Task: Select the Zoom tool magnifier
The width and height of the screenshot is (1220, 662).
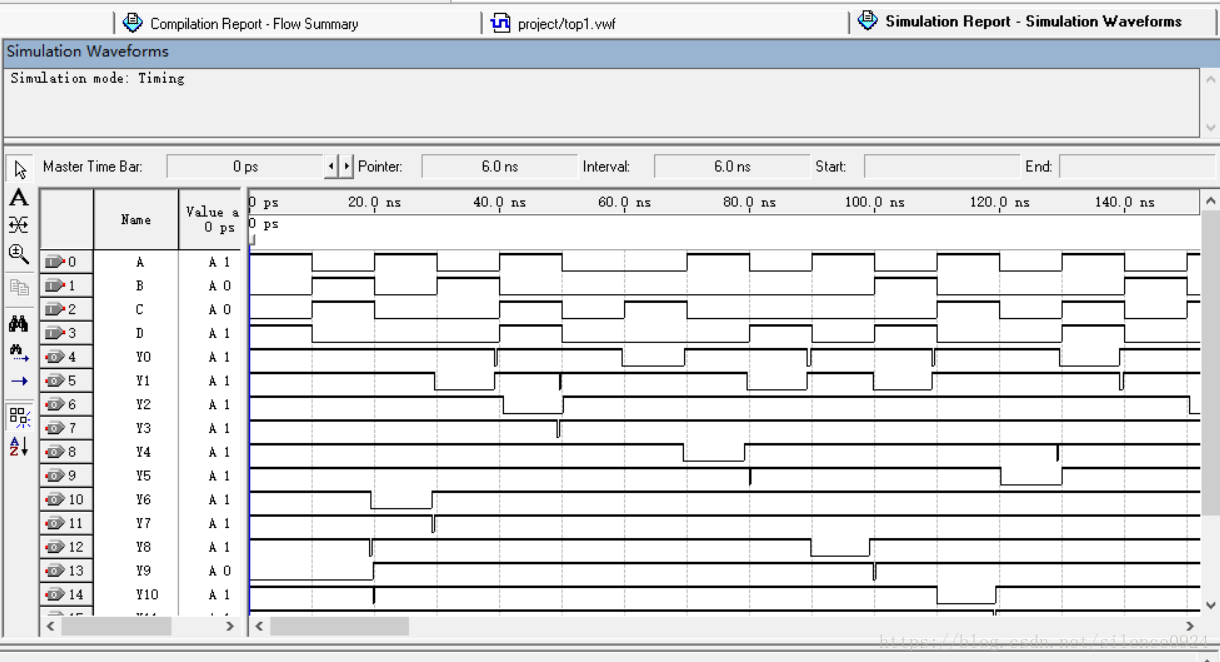Action: click(19, 254)
